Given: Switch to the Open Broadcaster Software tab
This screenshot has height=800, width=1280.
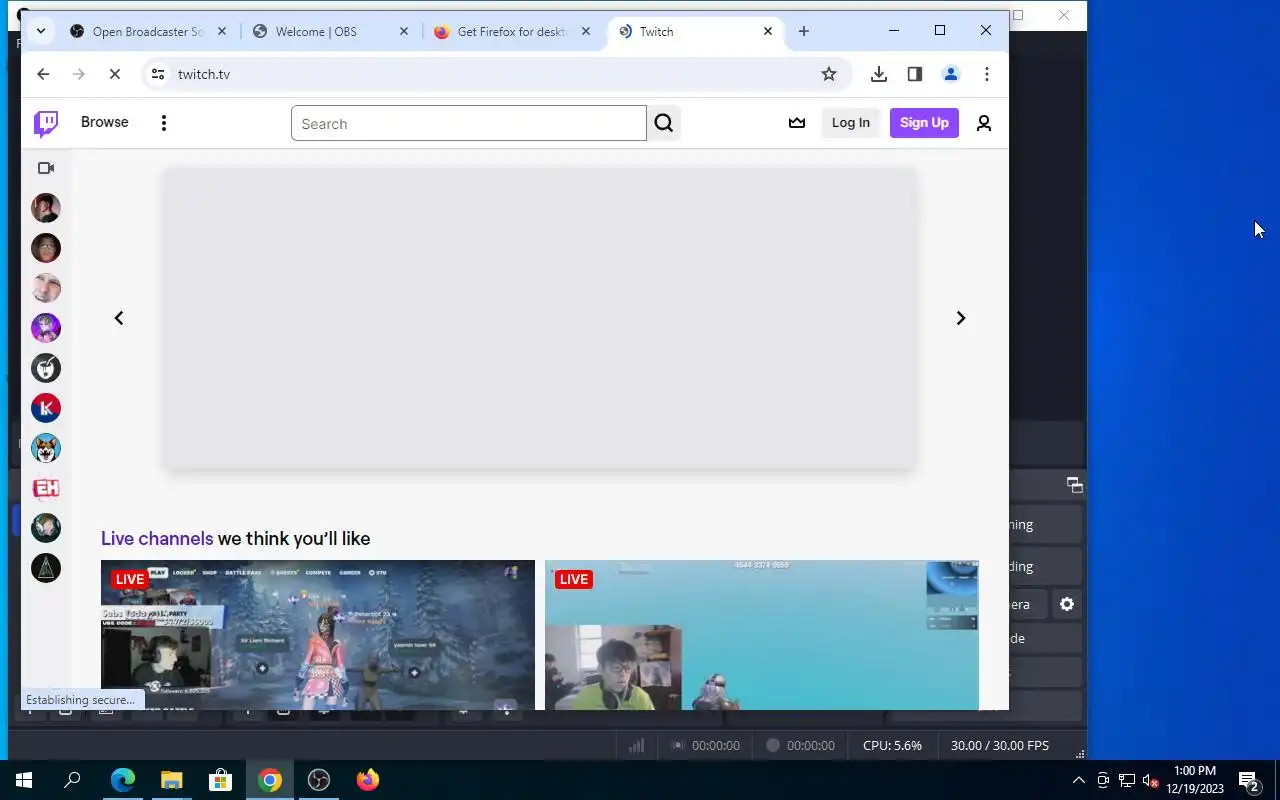Looking at the screenshot, I should click(149, 32).
